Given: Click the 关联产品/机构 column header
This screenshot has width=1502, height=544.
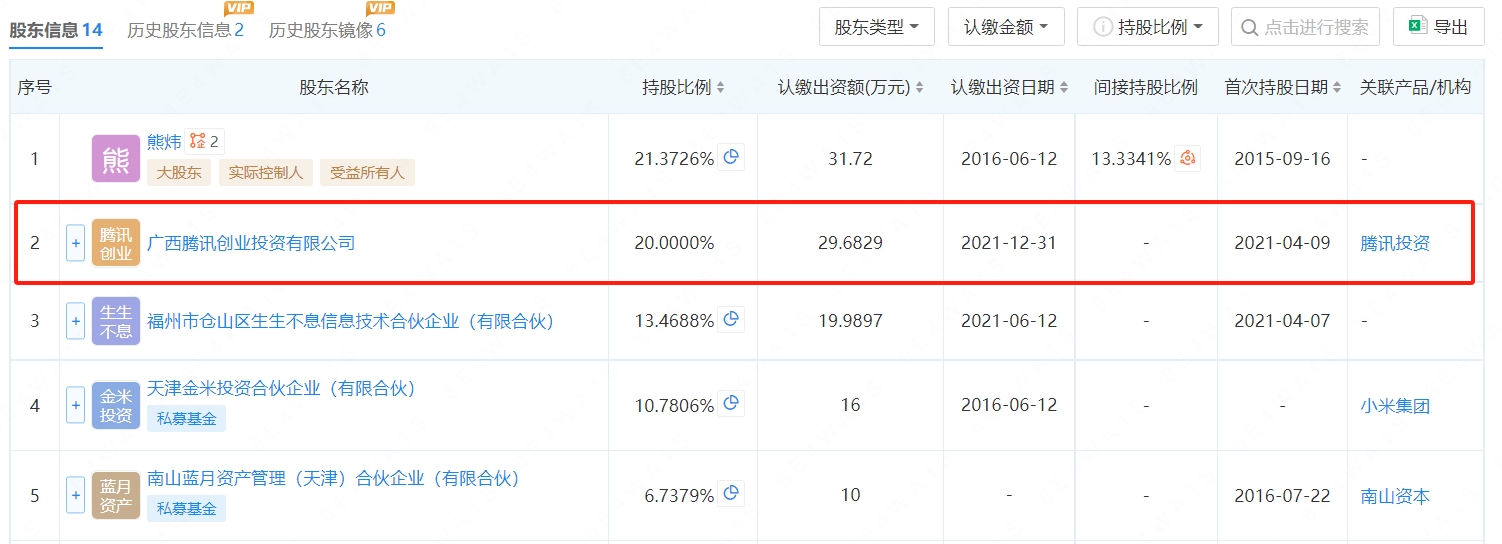Looking at the screenshot, I should pyautogui.click(x=1415, y=88).
